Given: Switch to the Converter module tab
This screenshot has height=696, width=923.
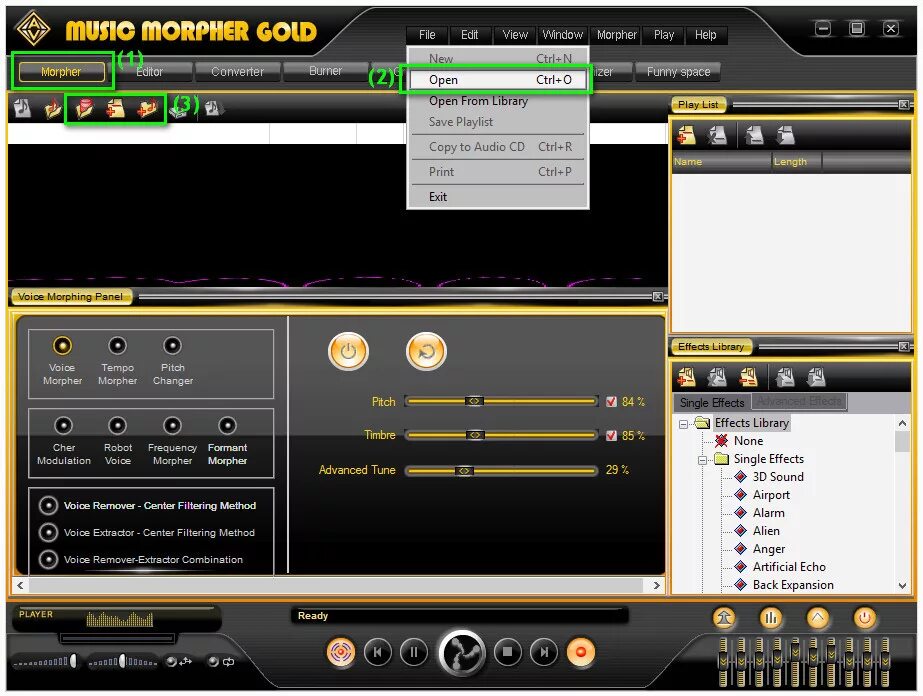Looking at the screenshot, I should coord(237,71).
